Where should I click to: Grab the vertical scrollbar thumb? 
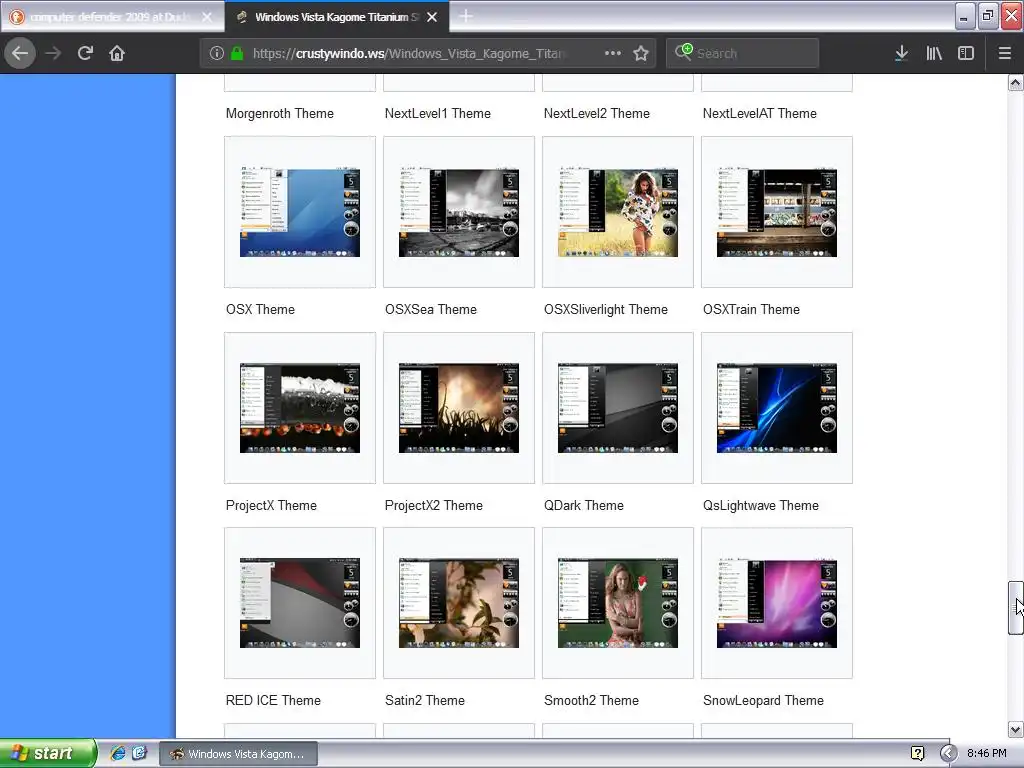click(1015, 607)
